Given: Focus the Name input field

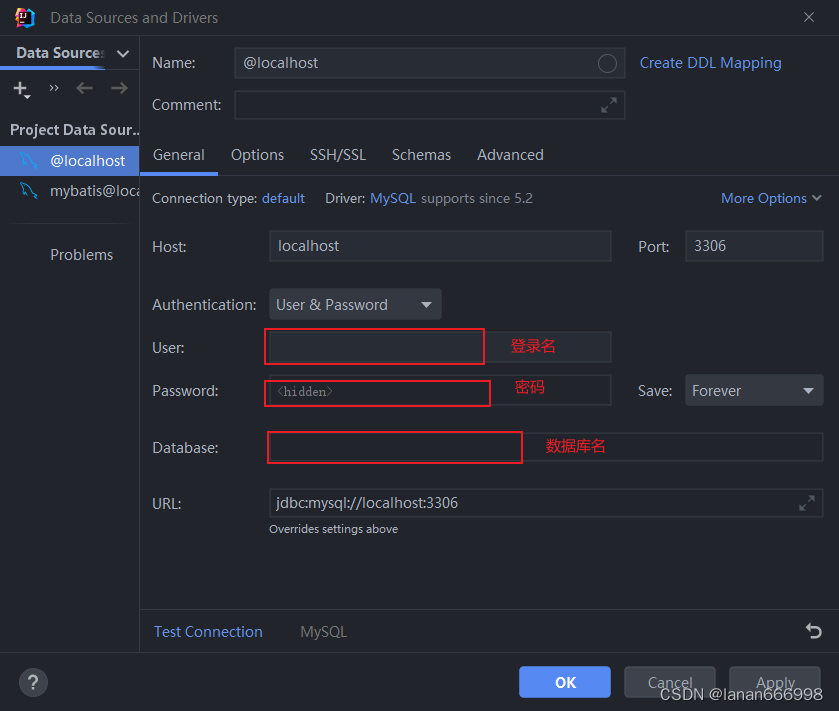Looking at the screenshot, I should (430, 63).
